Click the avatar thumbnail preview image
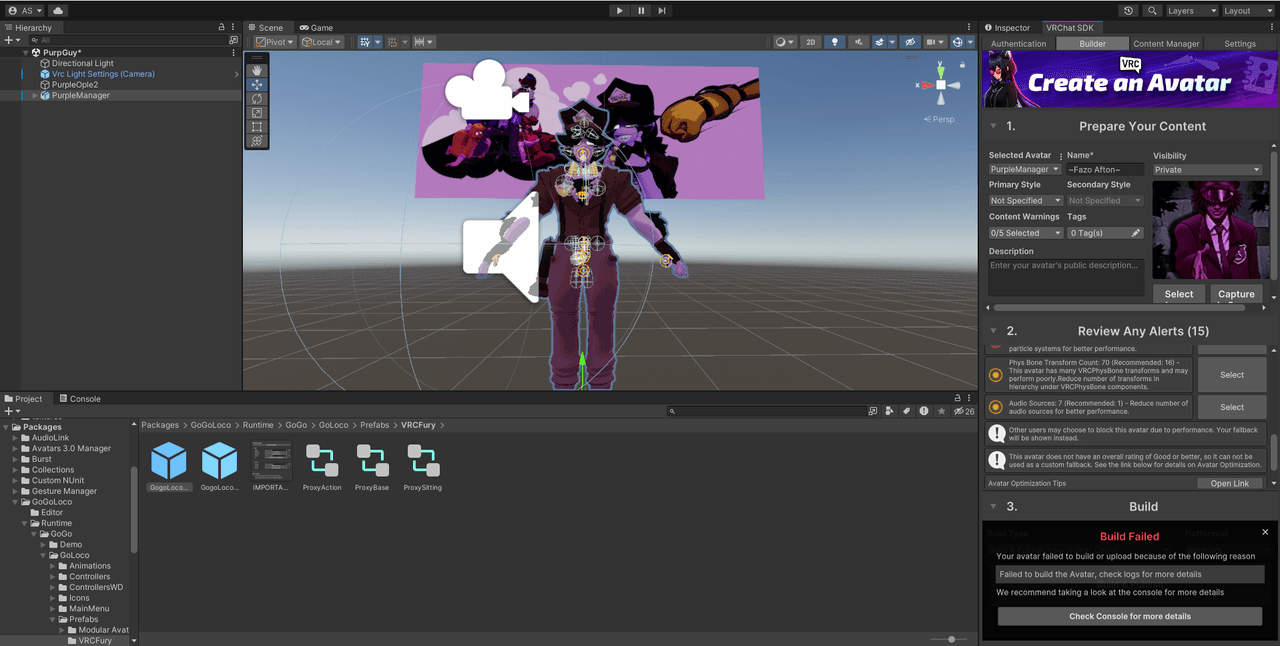Image resolution: width=1280 pixels, height=646 pixels. click(1208, 229)
